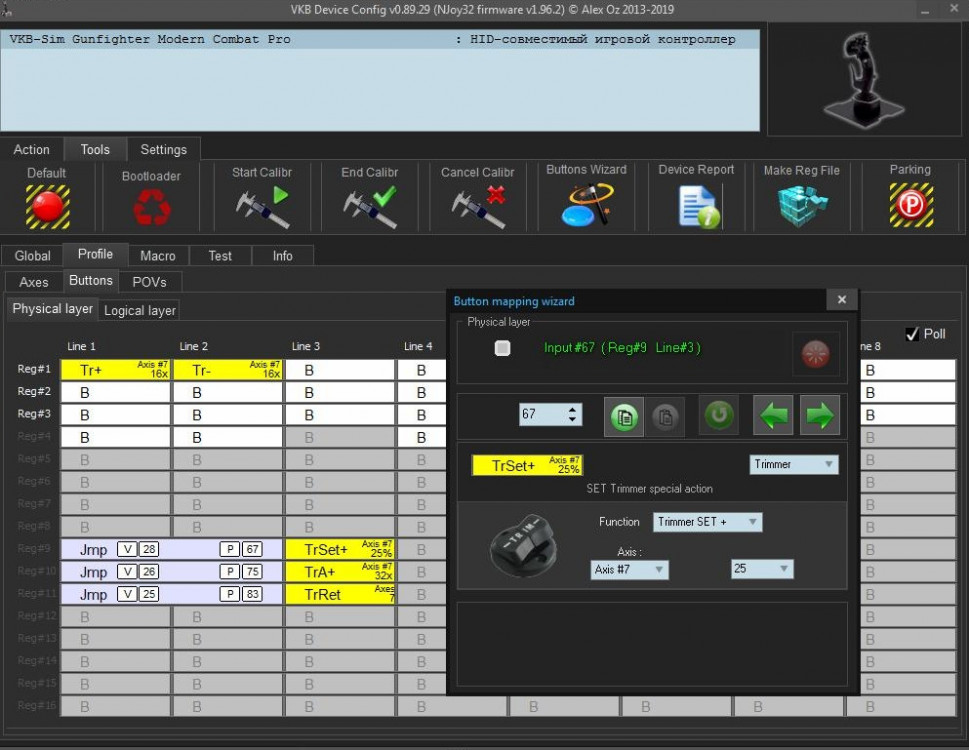969x750 pixels.
Task: Toggle the Physical layer input checkbox
Action: click(x=502, y=348)
